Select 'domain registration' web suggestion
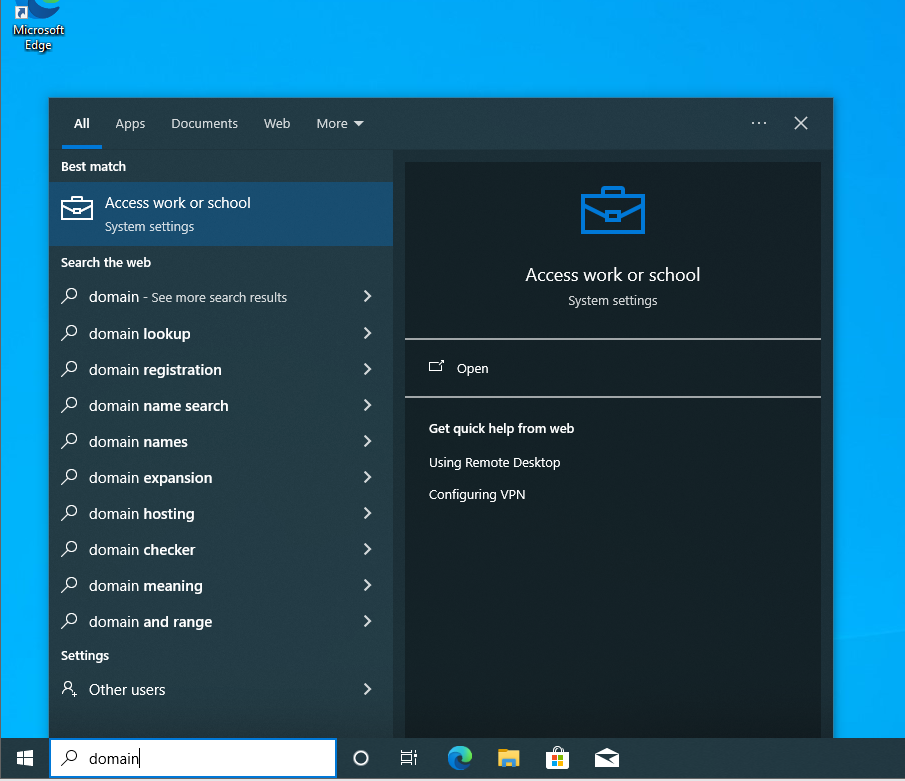 point(221,369)
